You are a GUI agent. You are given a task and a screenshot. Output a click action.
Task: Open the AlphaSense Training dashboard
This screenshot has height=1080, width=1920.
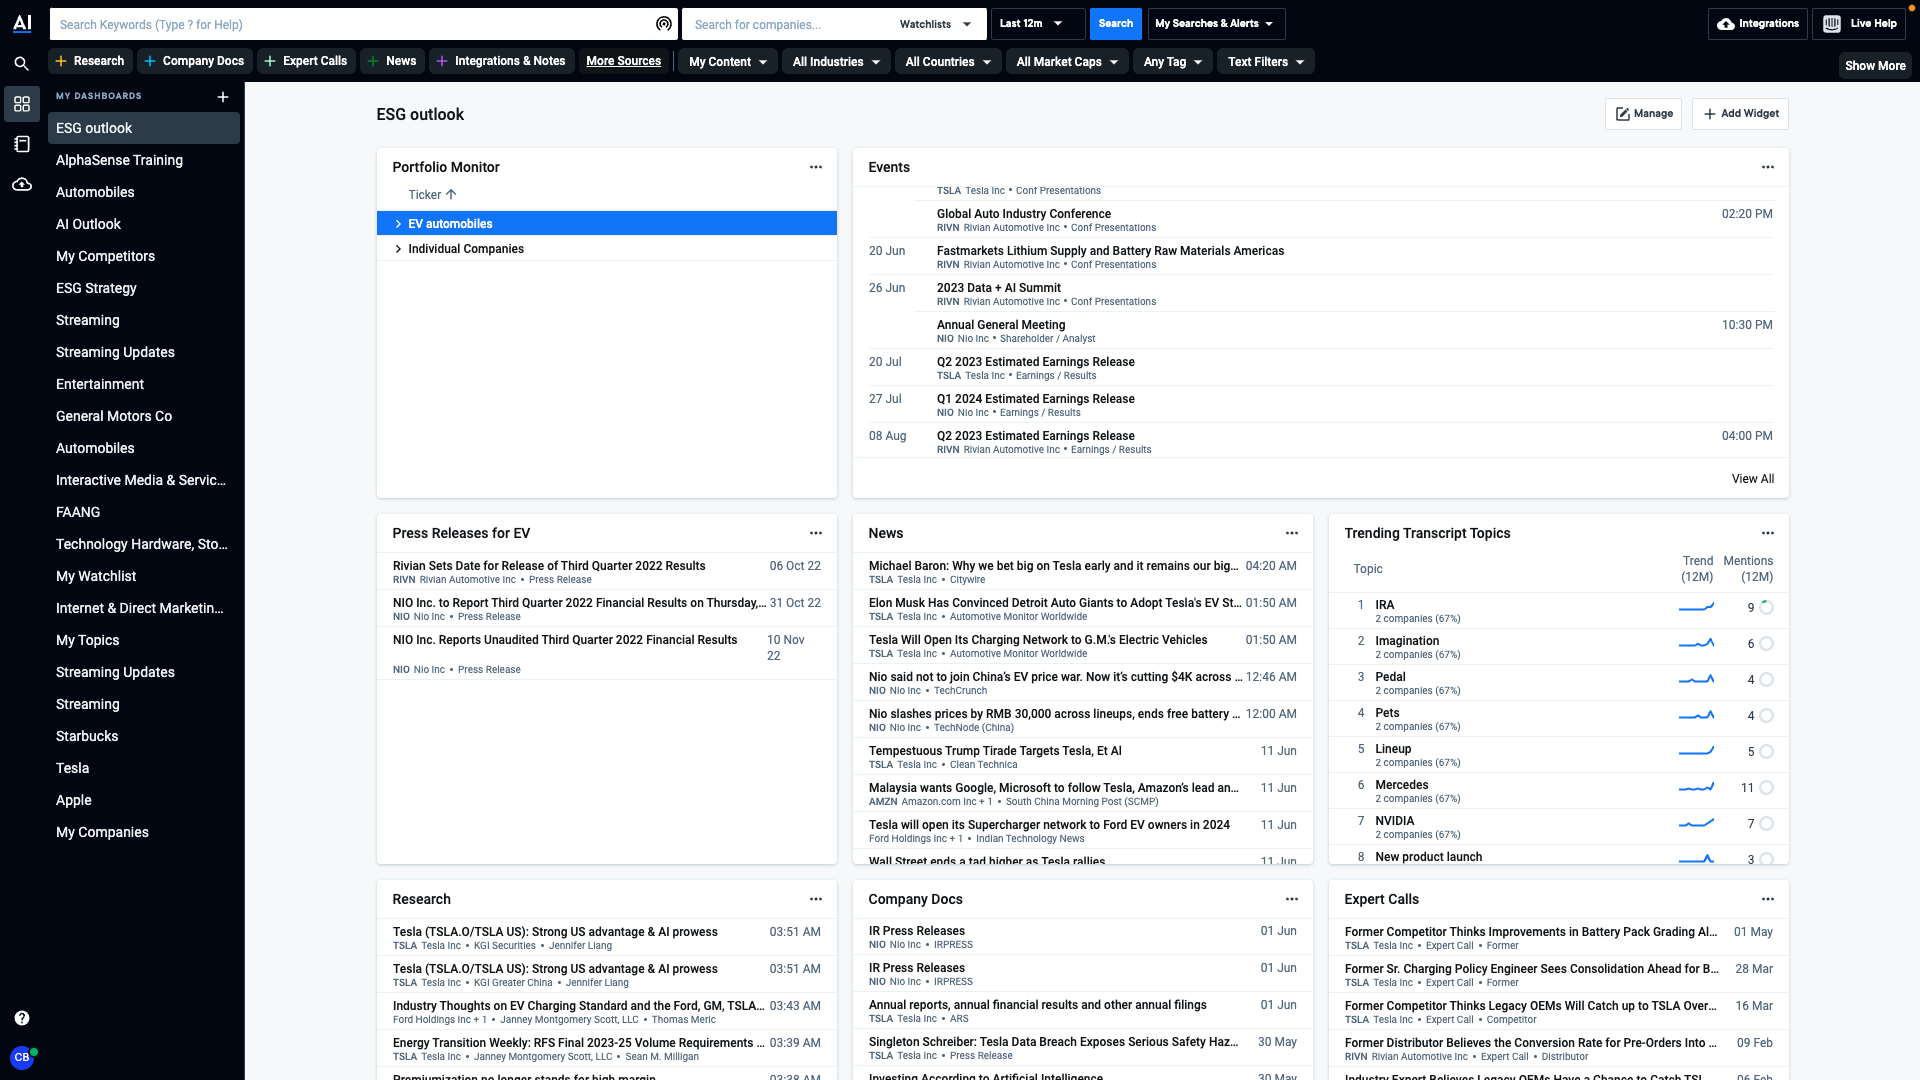(x=144, y=160)
